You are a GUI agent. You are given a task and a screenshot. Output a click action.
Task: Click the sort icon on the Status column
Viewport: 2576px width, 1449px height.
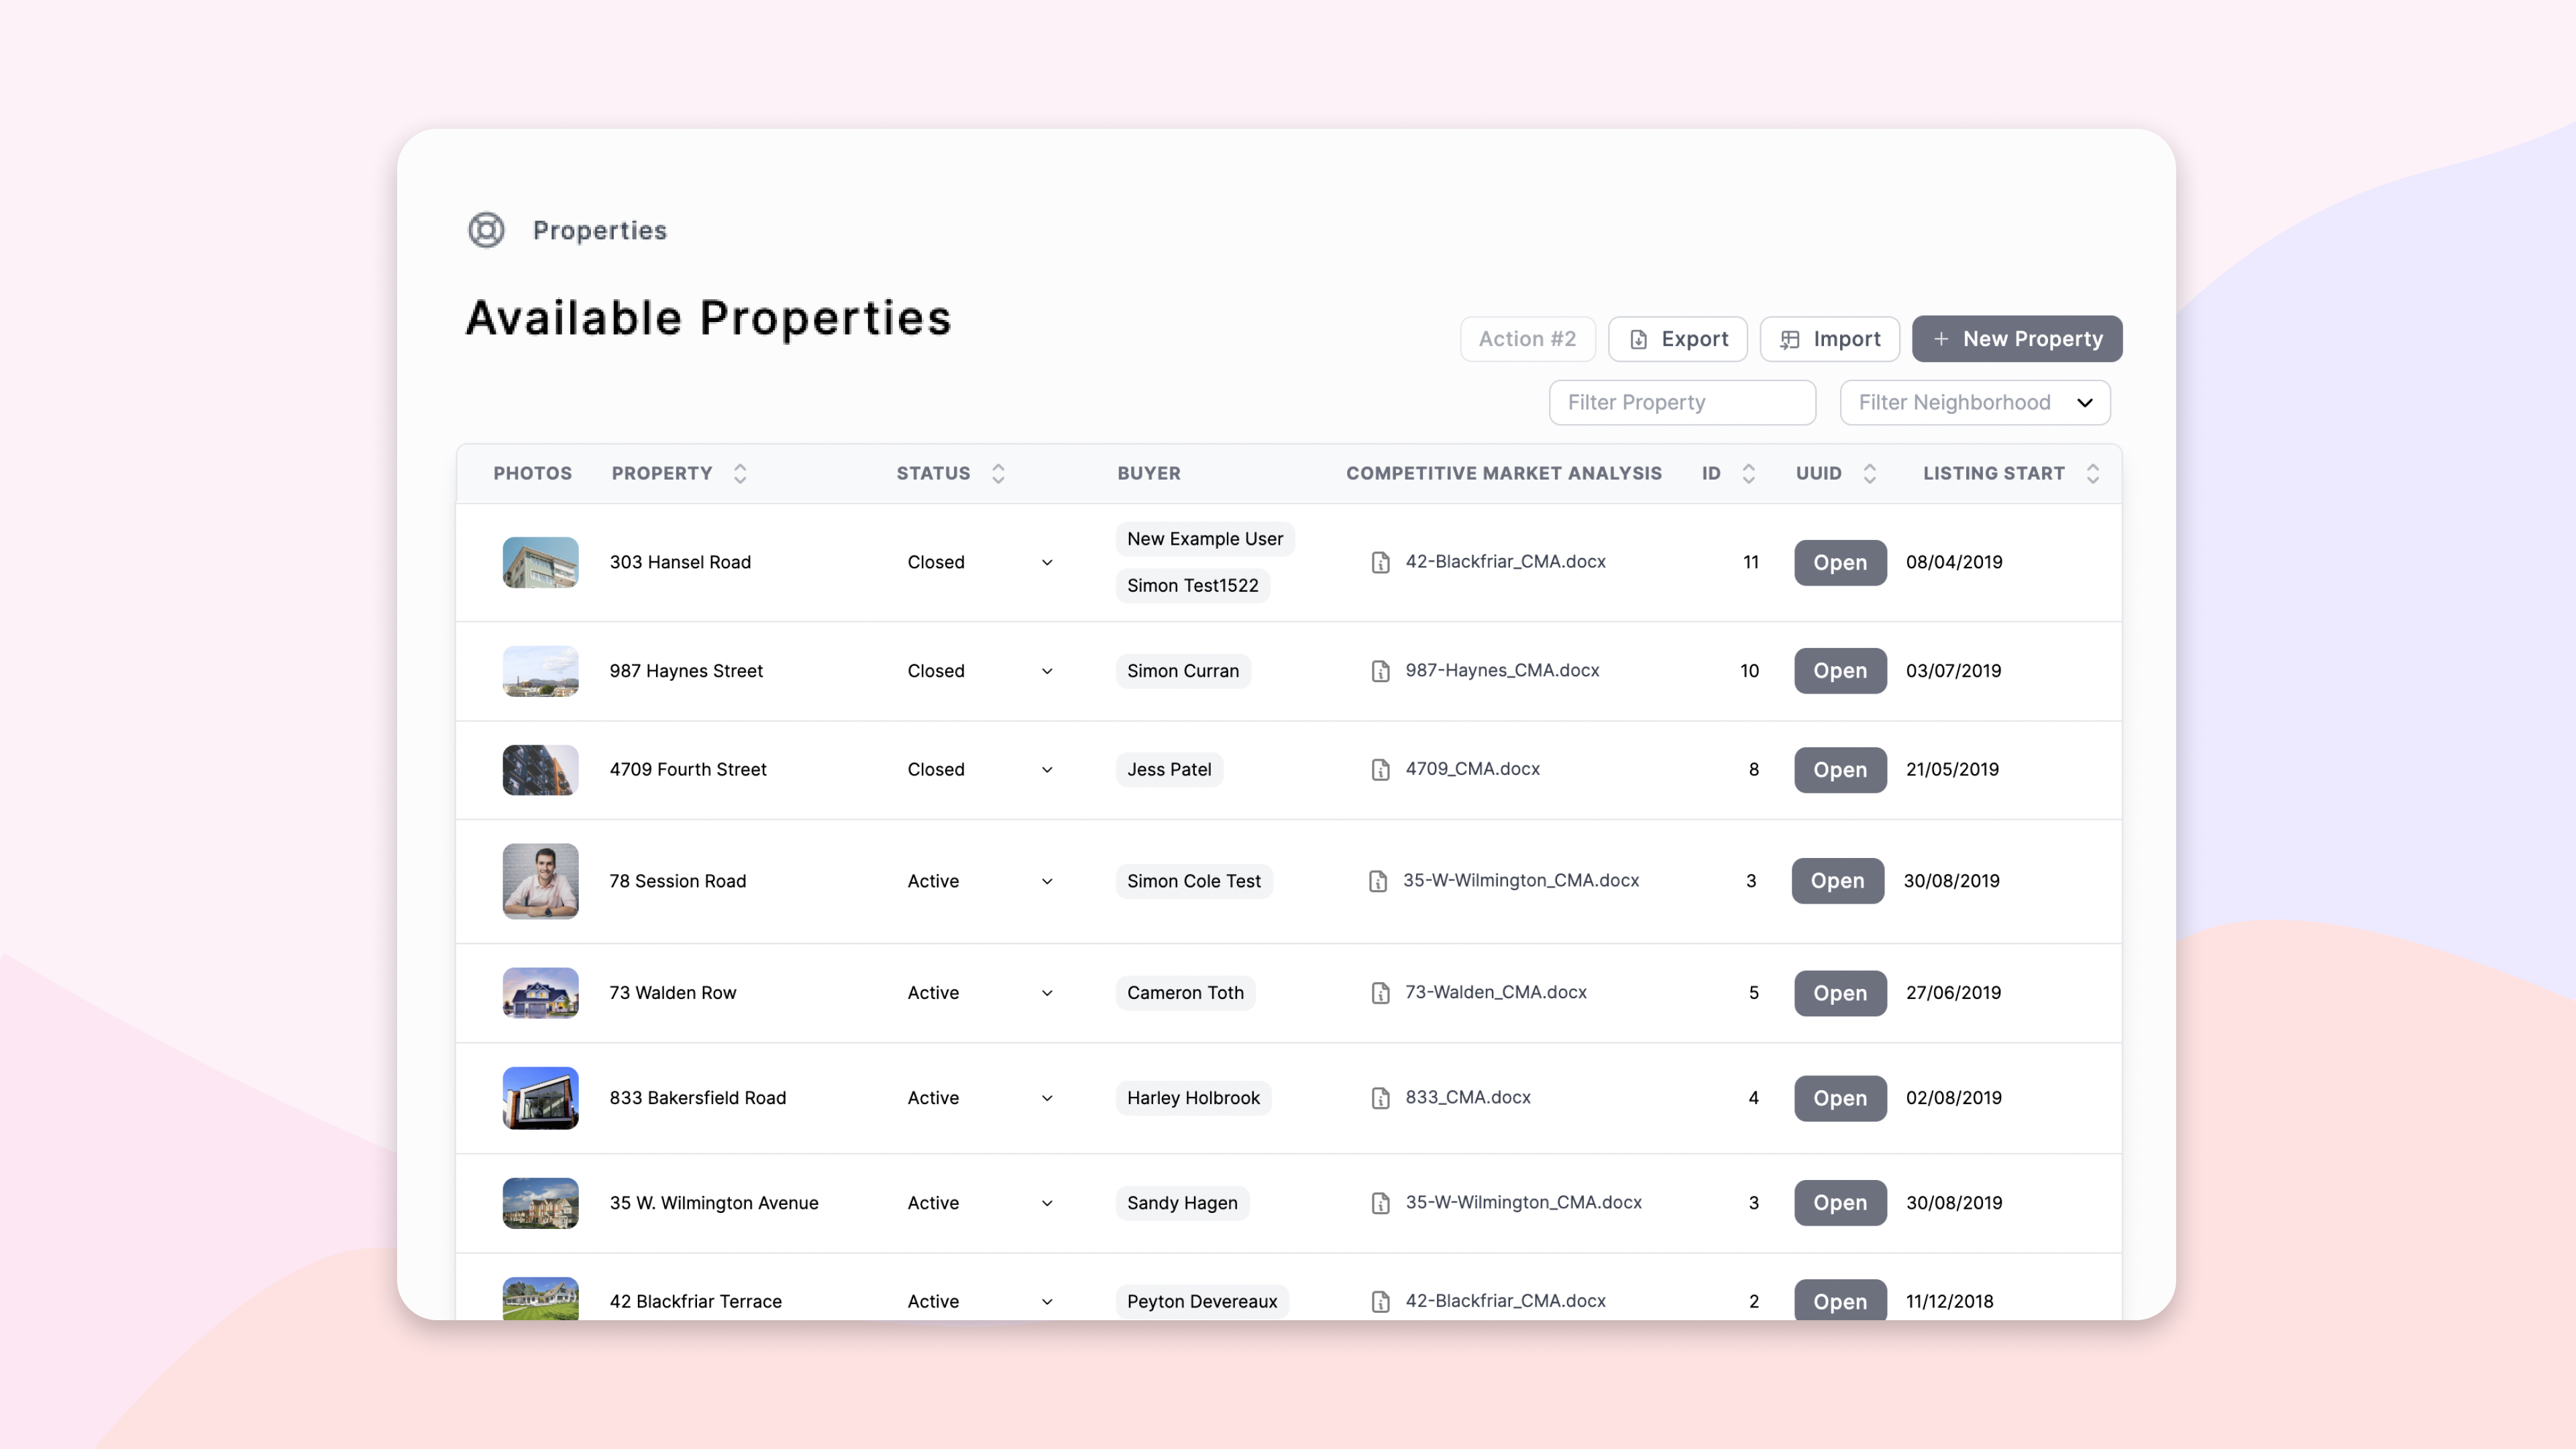coord(997,473)
